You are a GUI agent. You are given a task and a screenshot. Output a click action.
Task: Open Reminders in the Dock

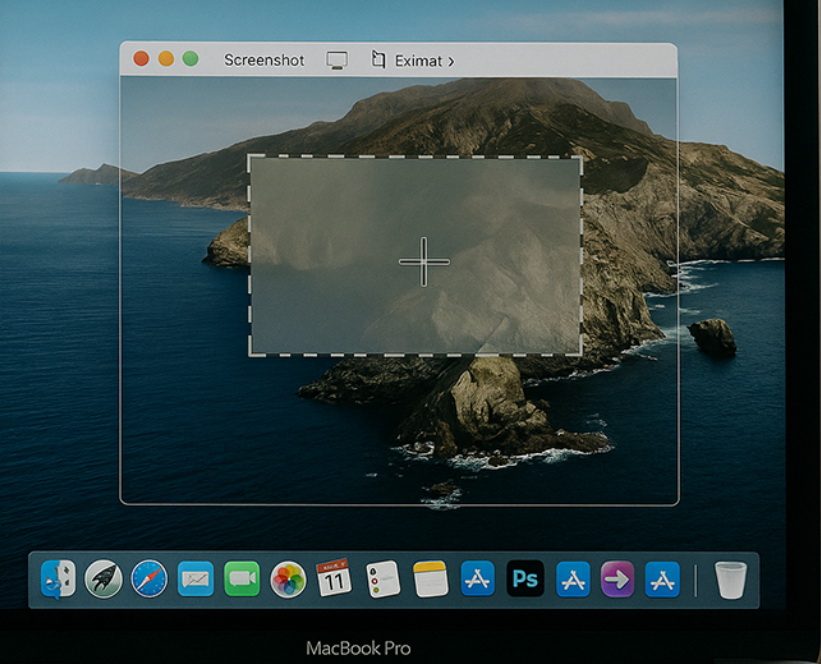click(x=382, y=579)
